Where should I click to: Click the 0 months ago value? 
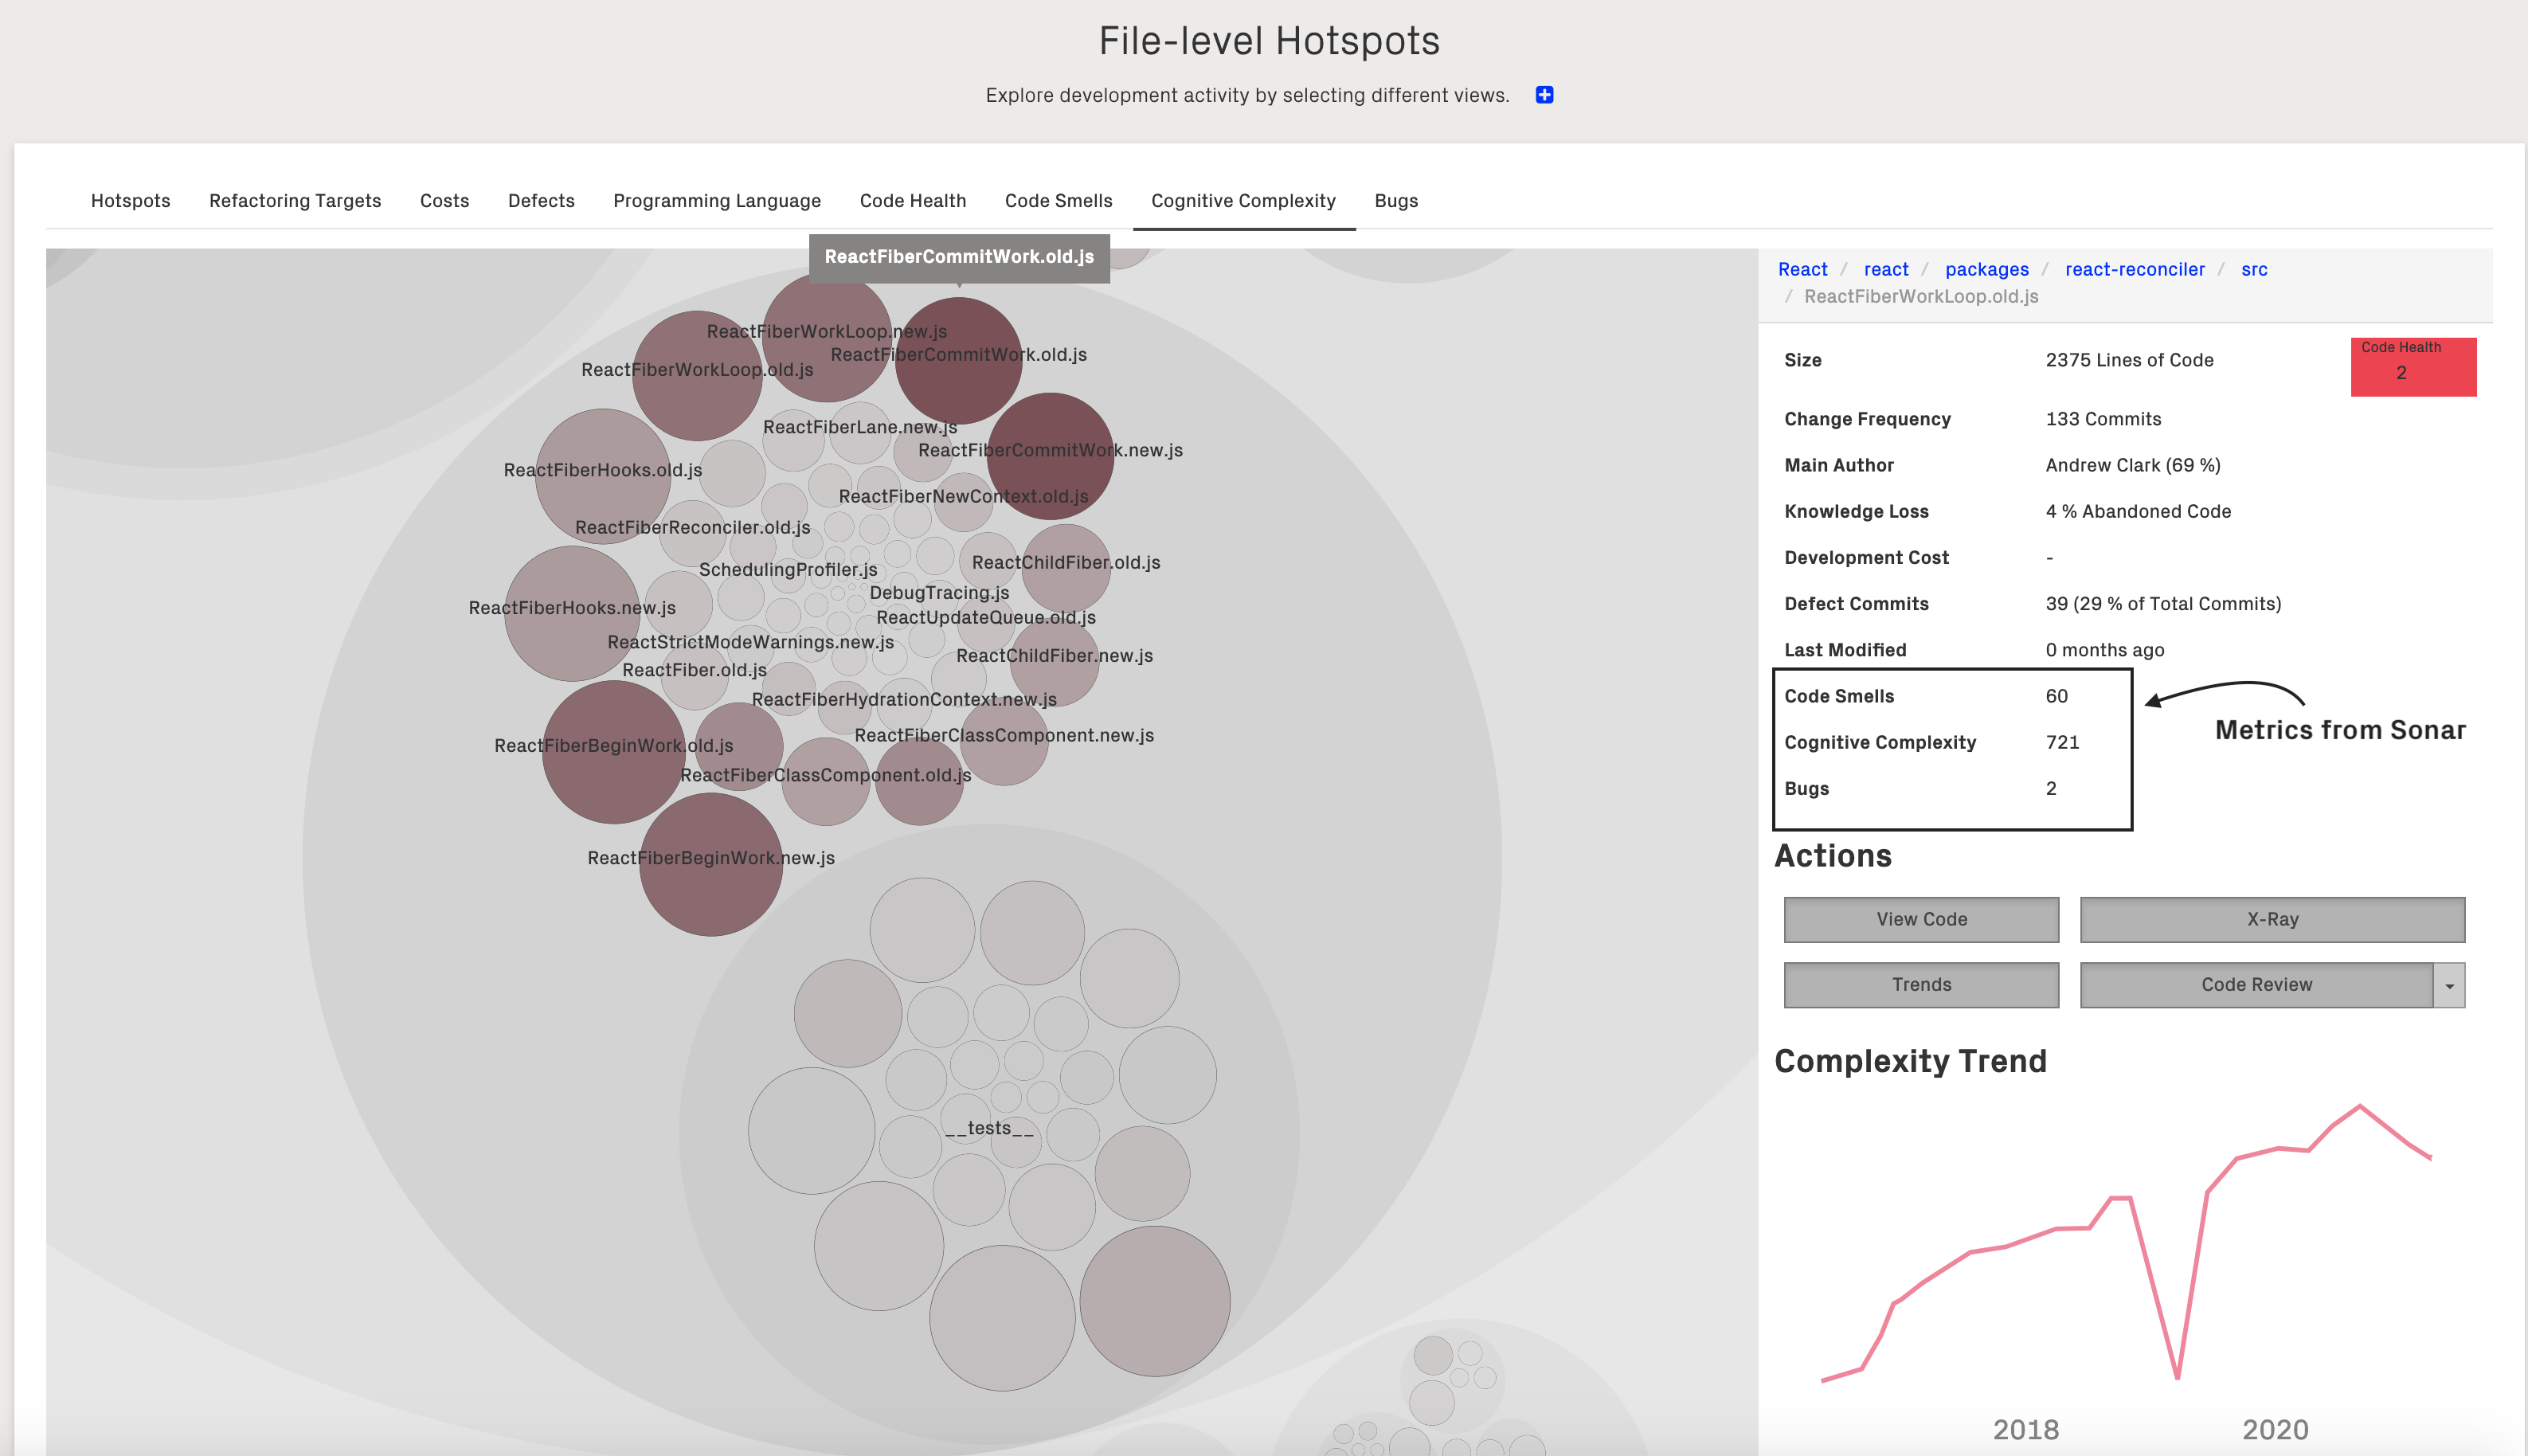coord(2104,650)
